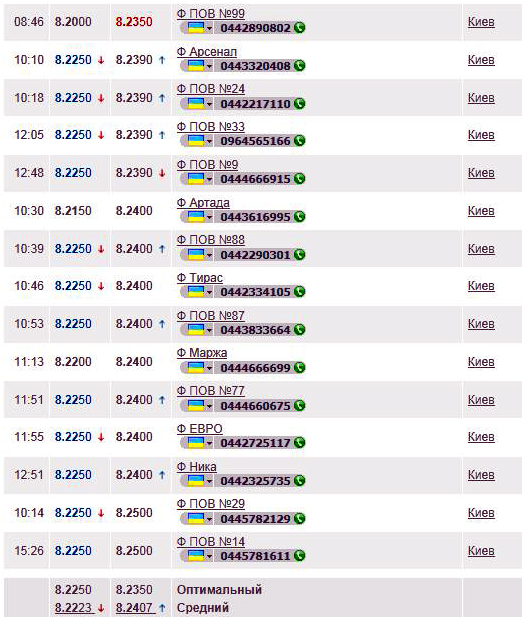527x617 pixels.
Task: Open the Ф ЕВРО exchange link
Action: point(200,429)
